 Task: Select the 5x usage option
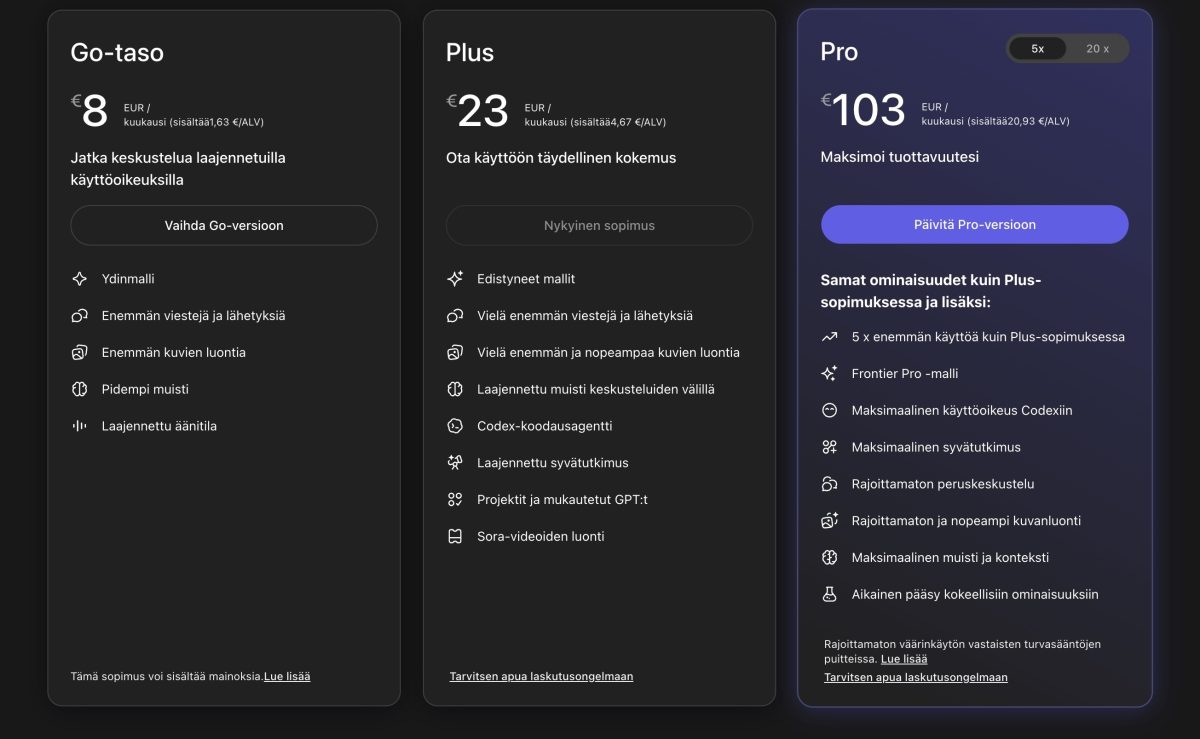[1037, 48]
